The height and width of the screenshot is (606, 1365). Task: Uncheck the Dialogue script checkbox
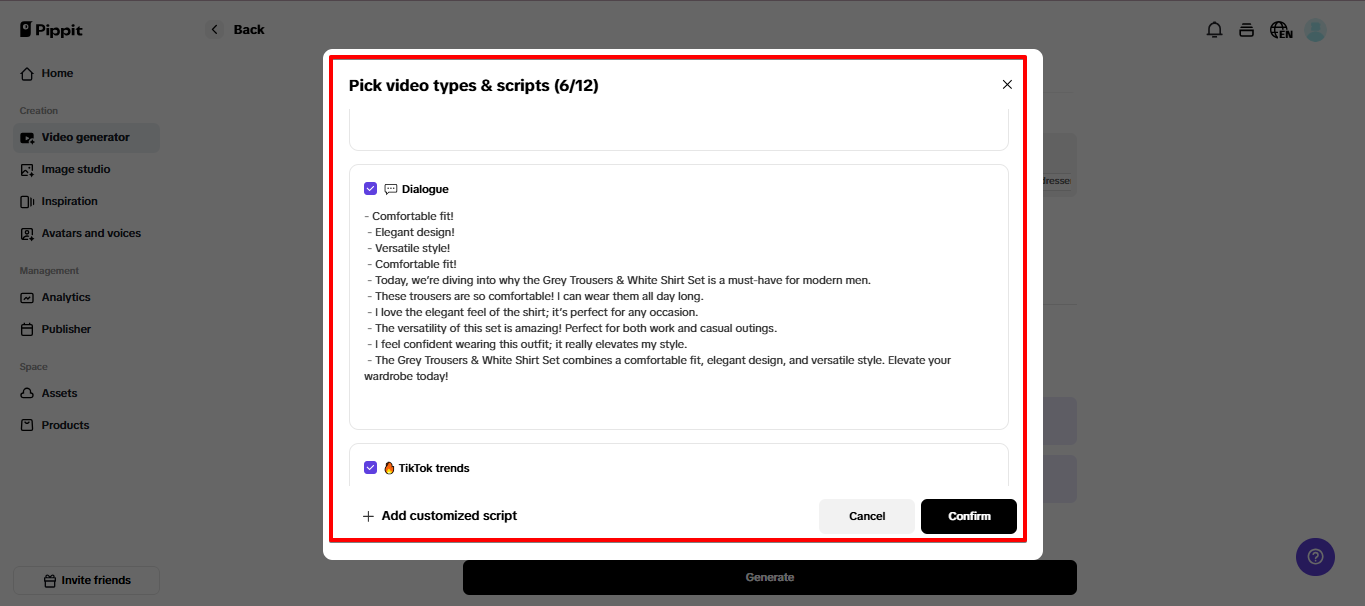pos(371,188)
